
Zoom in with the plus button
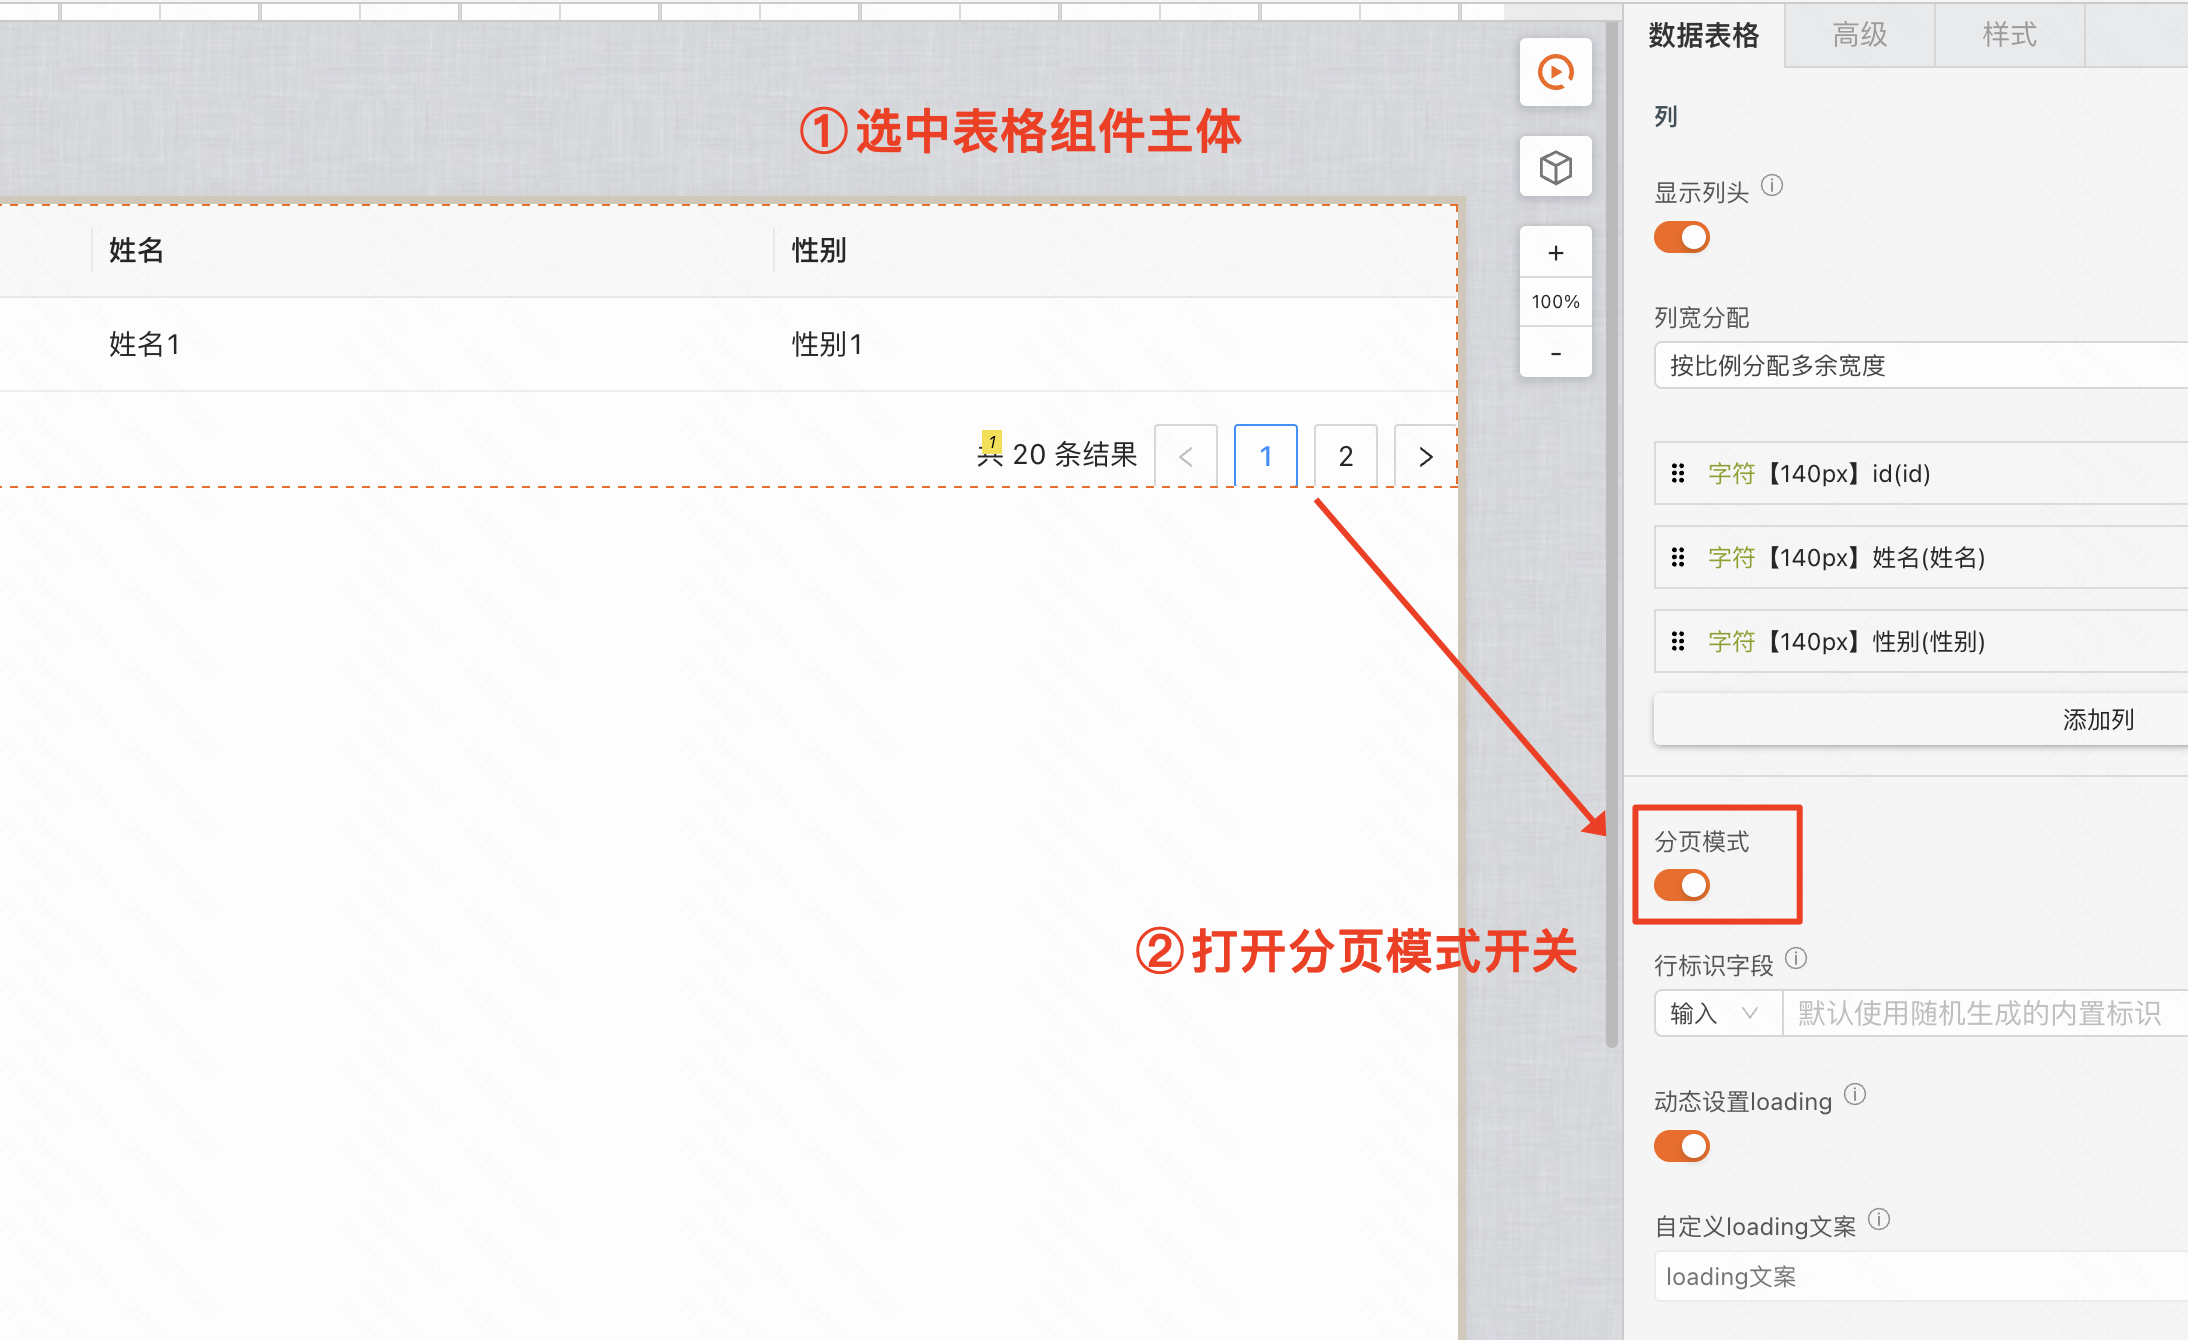[1555, 253]
